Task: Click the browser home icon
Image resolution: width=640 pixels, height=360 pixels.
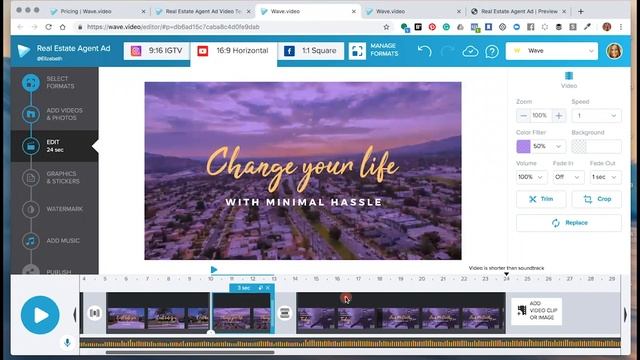Action: point(62,27)
